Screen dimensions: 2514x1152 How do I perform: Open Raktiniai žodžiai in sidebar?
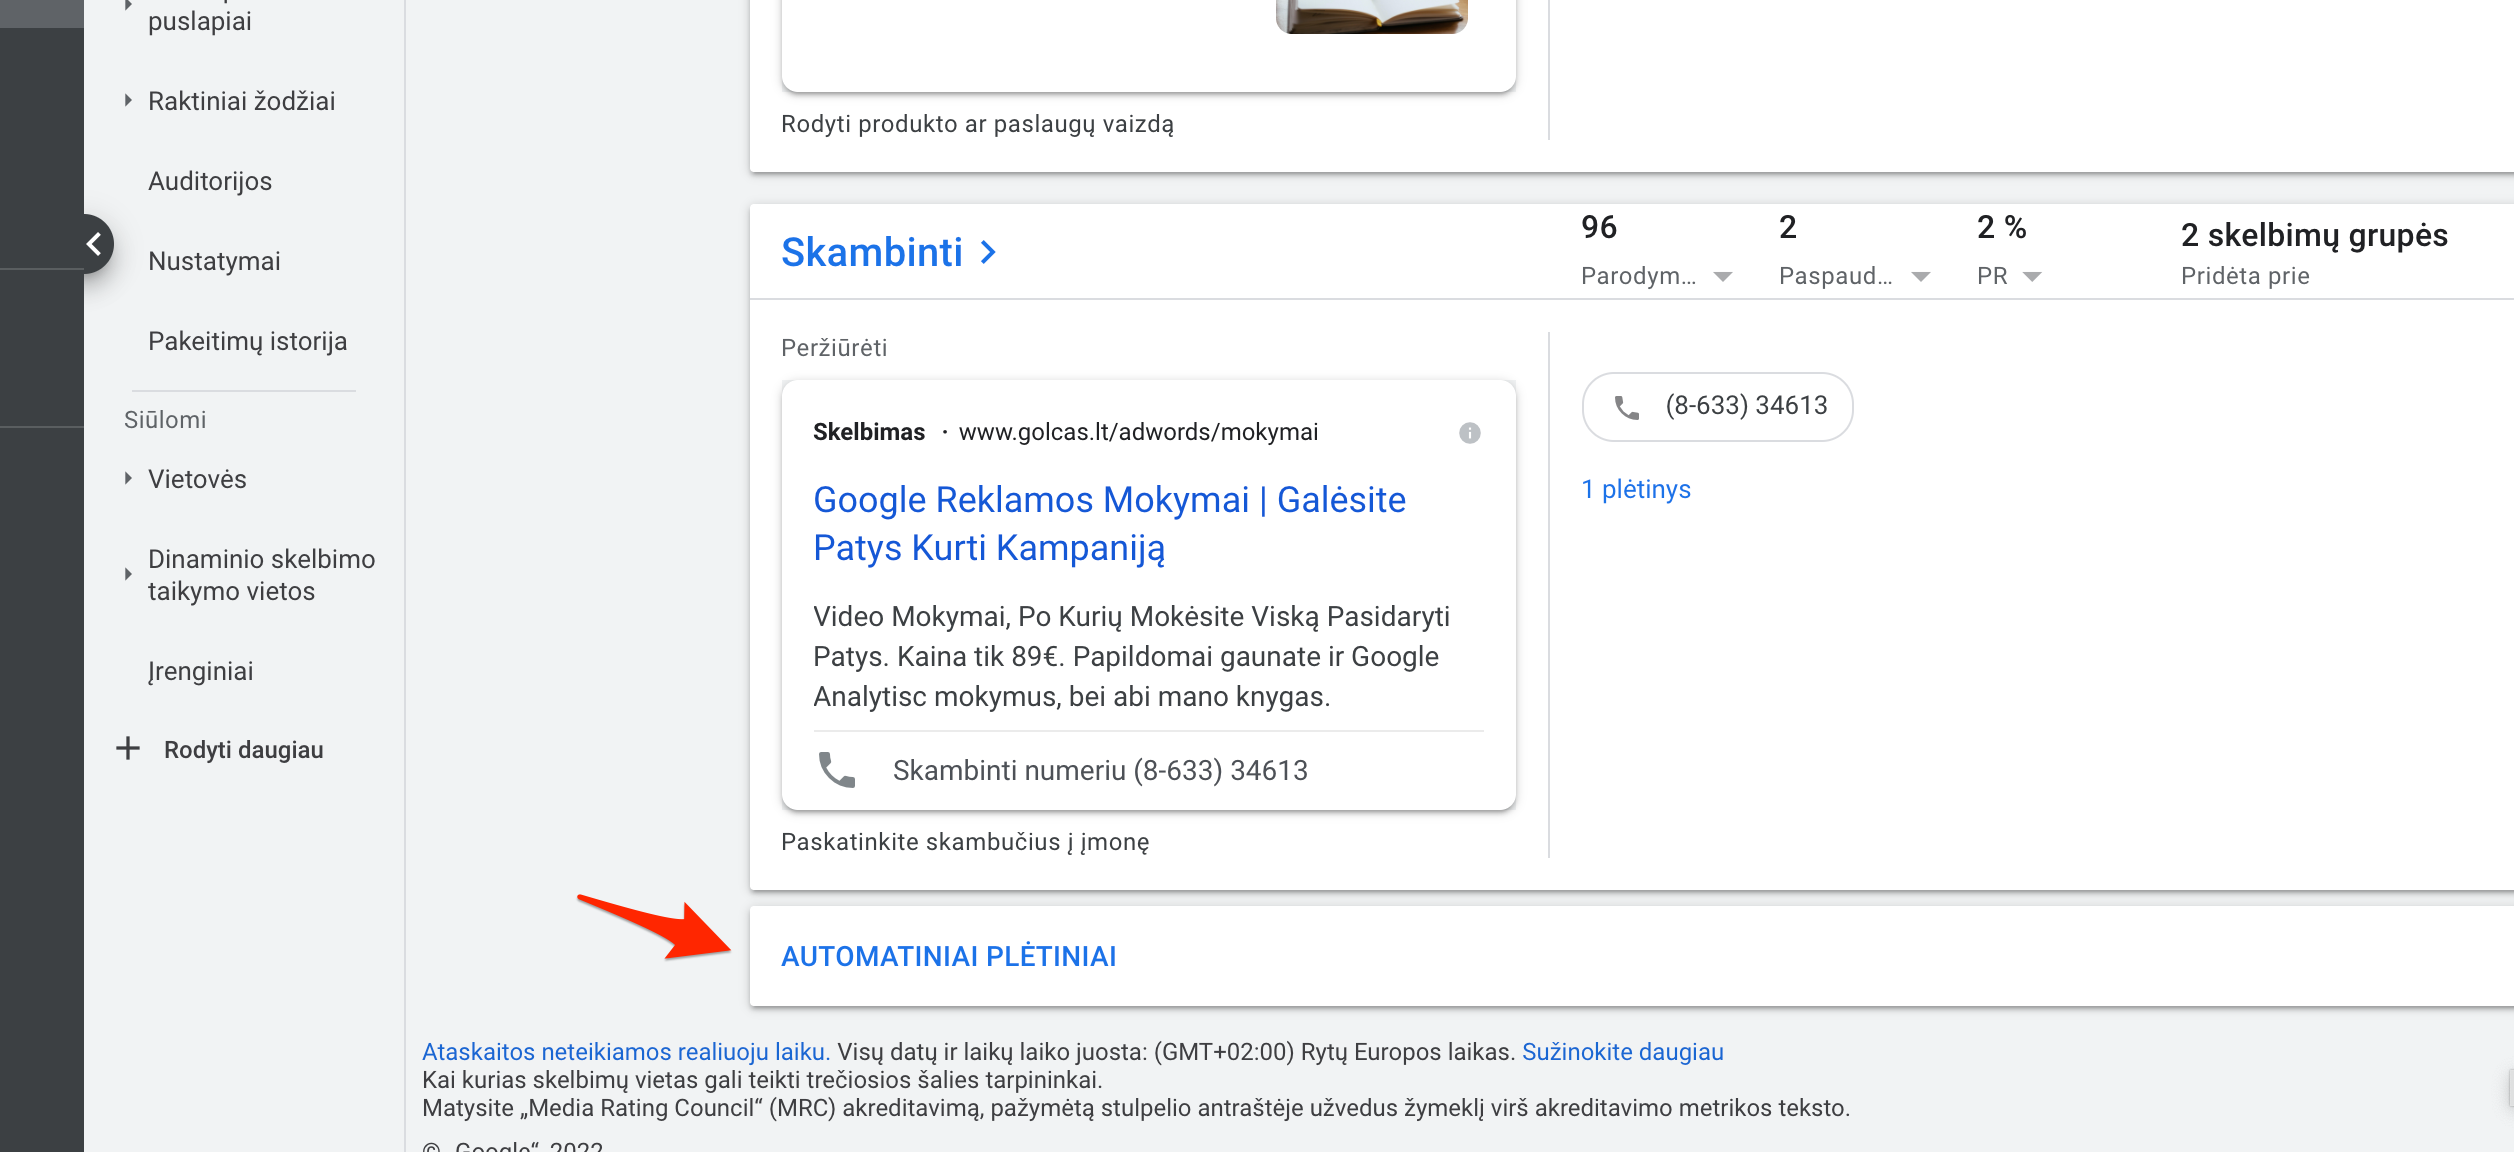(x=241, y=101)
